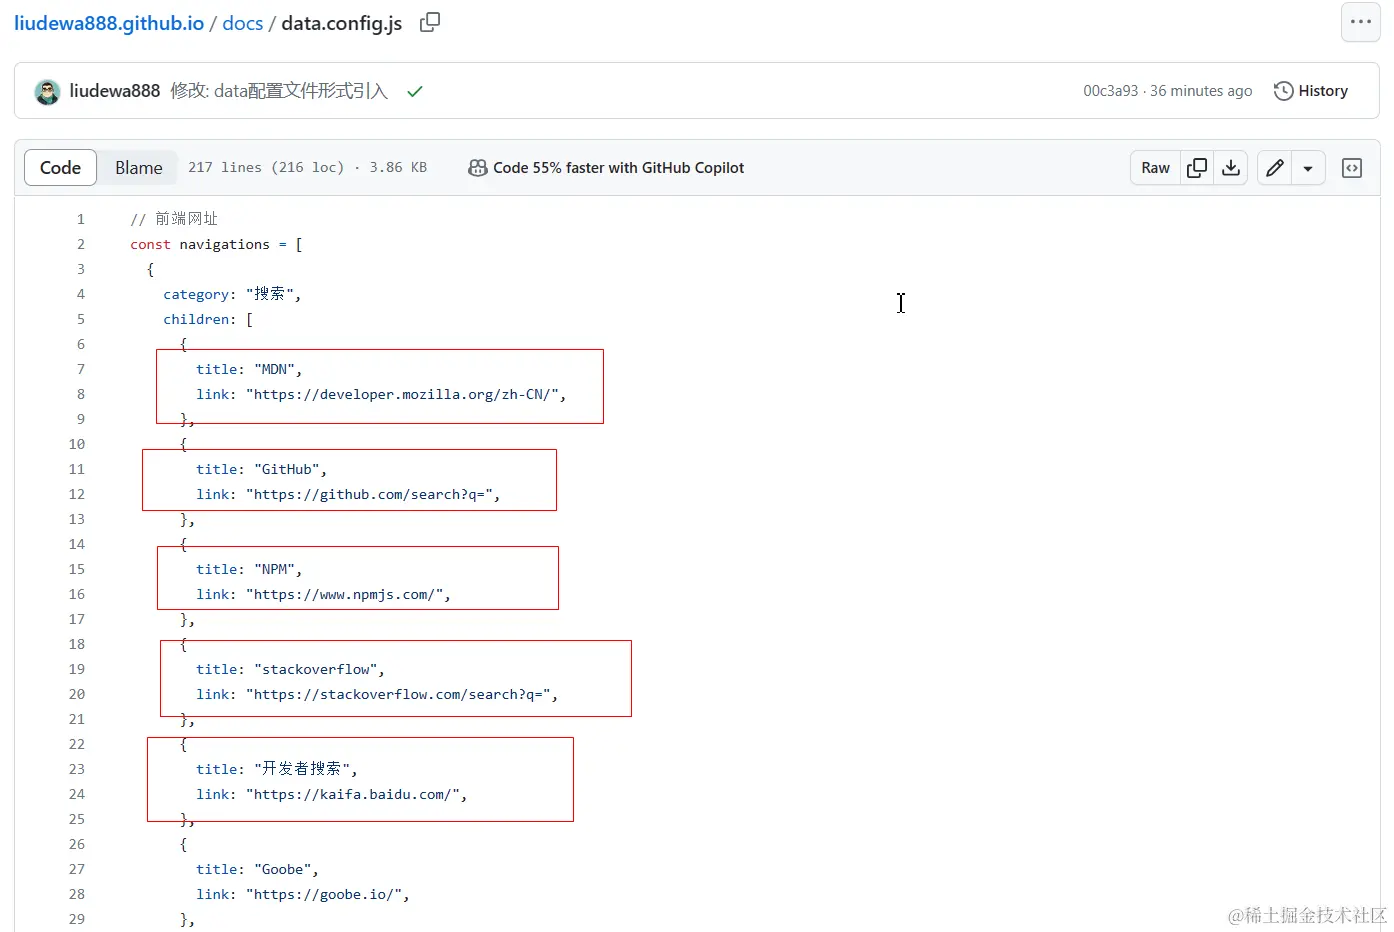Click the '36 minutes ago' timestamp

pos(1201,91)
